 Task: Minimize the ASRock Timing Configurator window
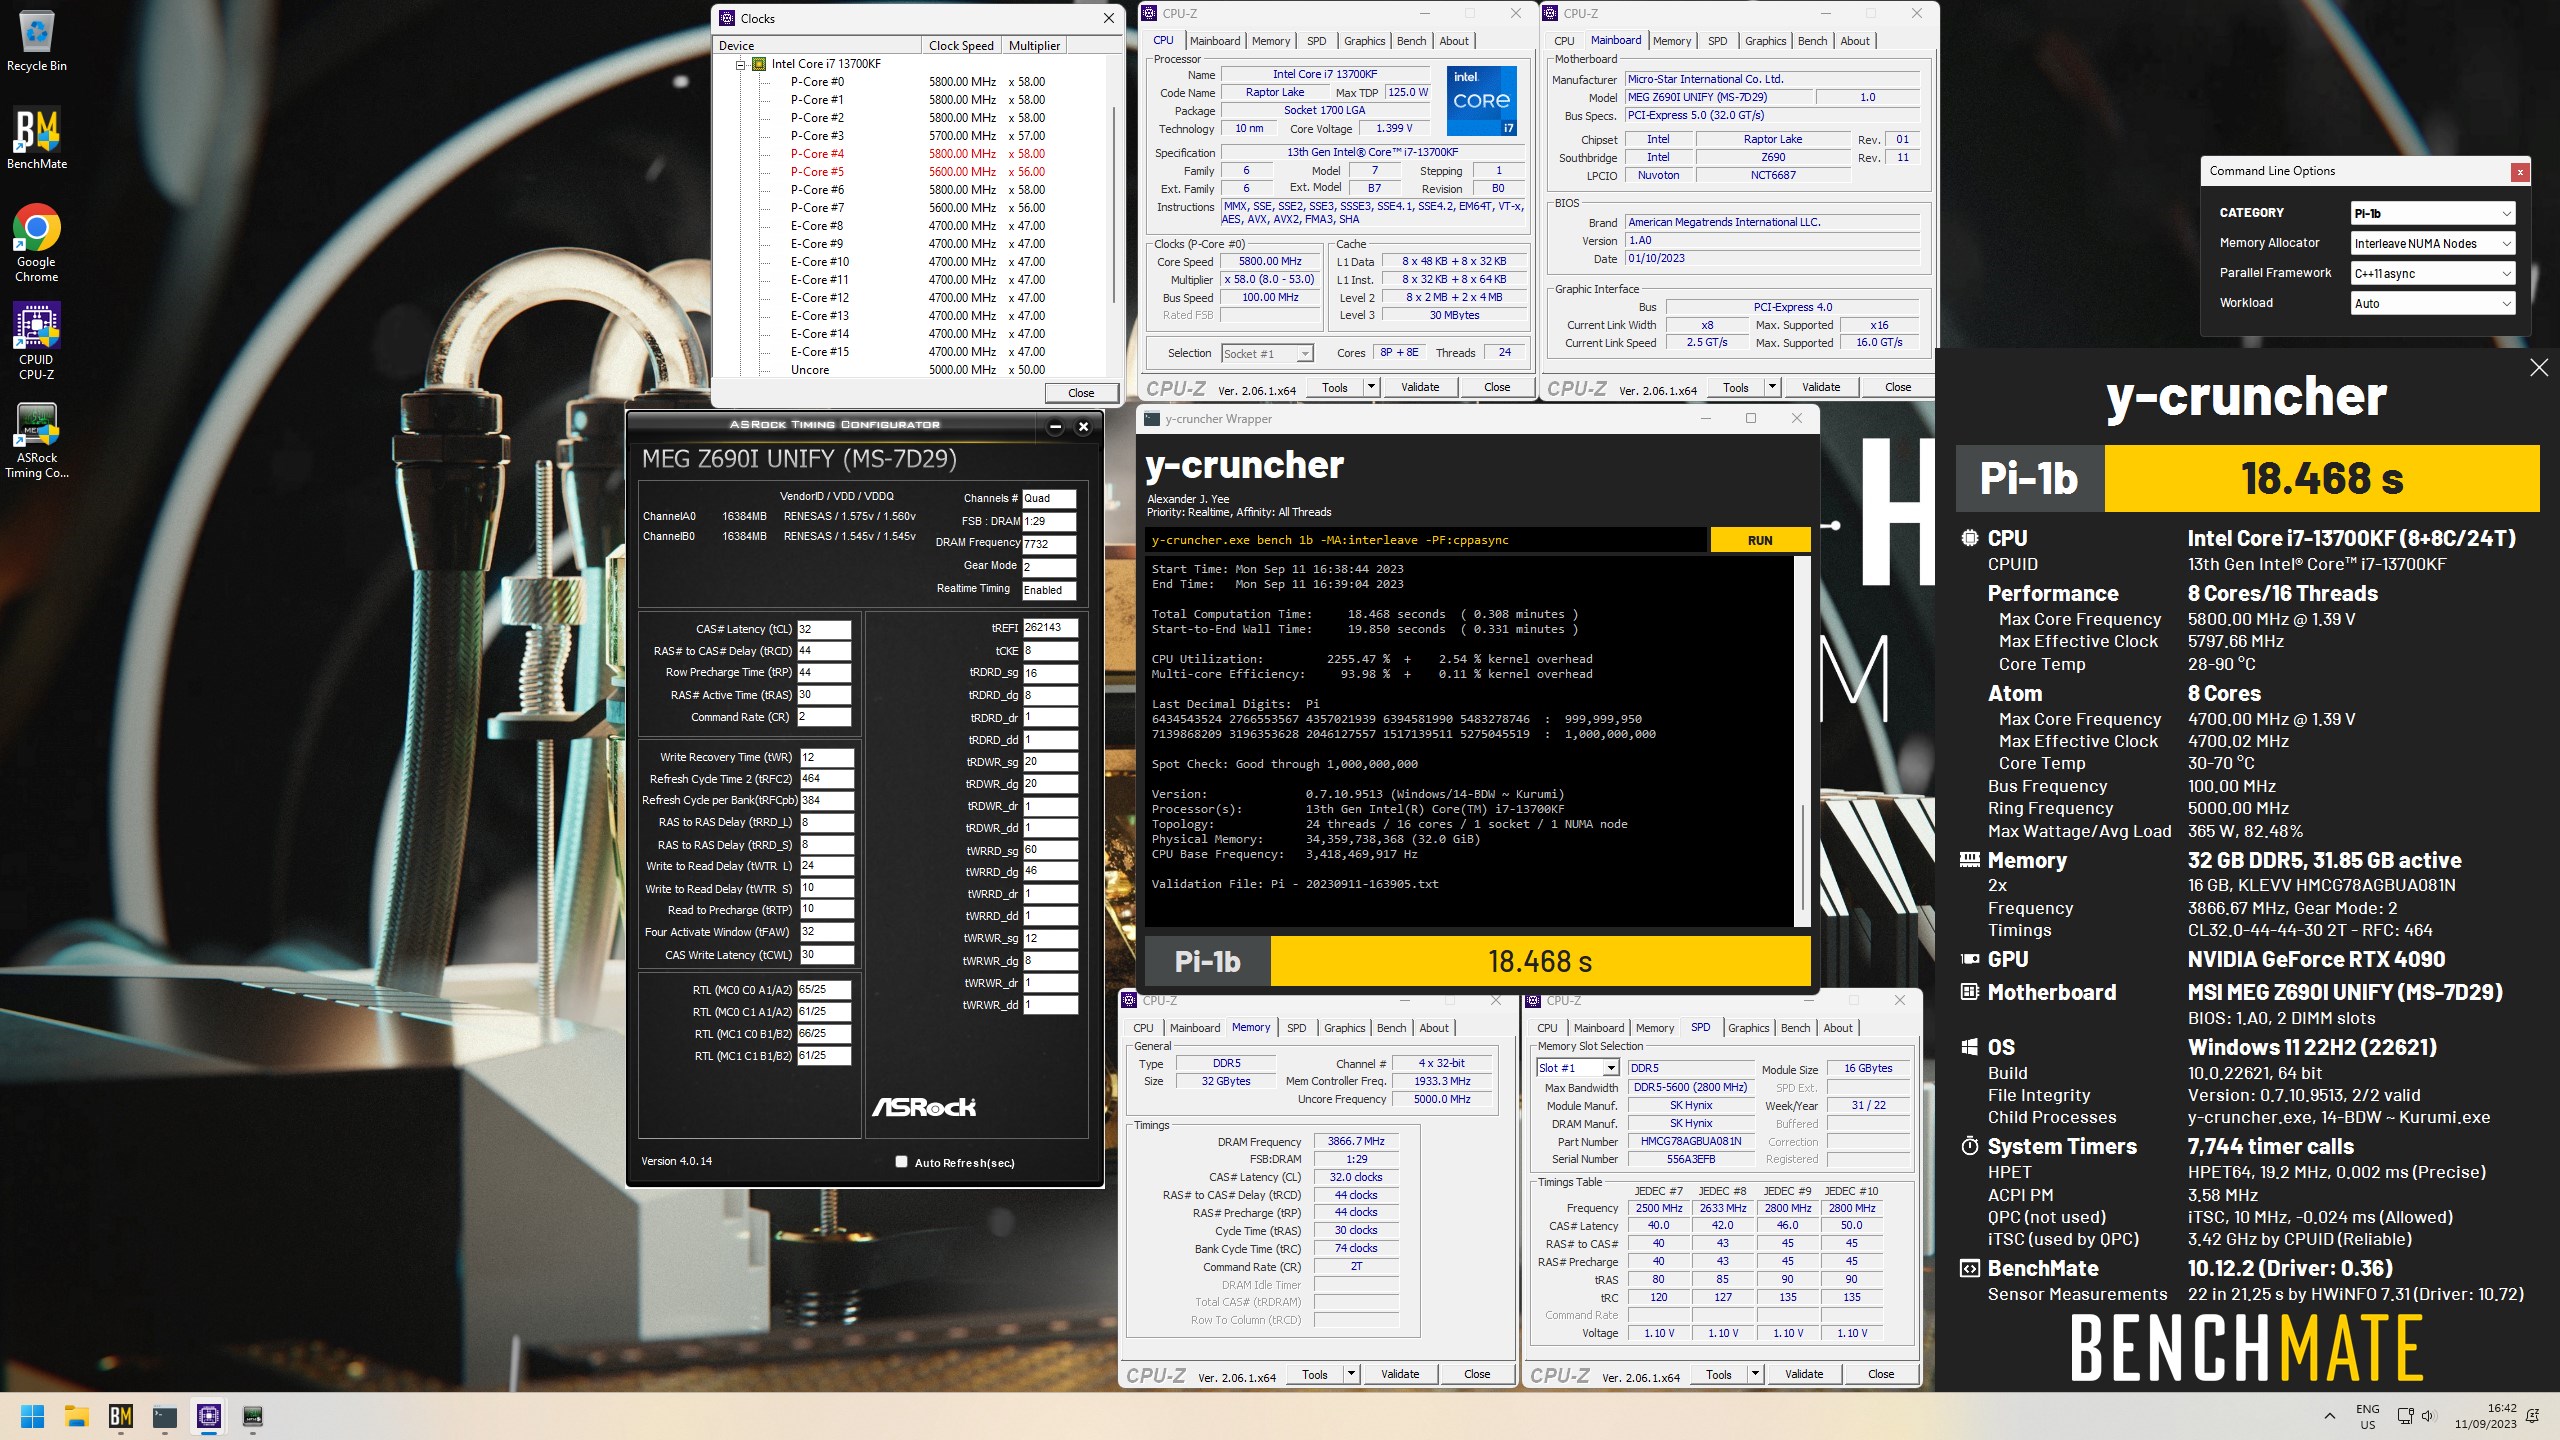click(x=1055, y=426)
